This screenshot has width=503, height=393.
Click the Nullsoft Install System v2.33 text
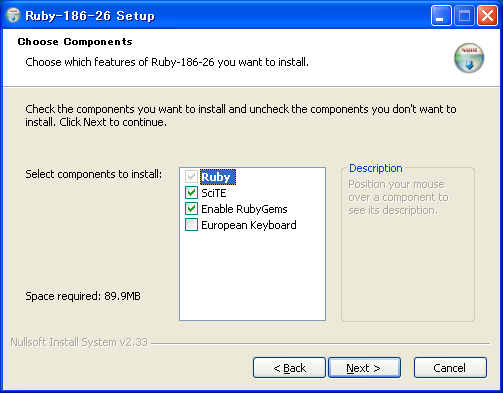click(79, 342)
